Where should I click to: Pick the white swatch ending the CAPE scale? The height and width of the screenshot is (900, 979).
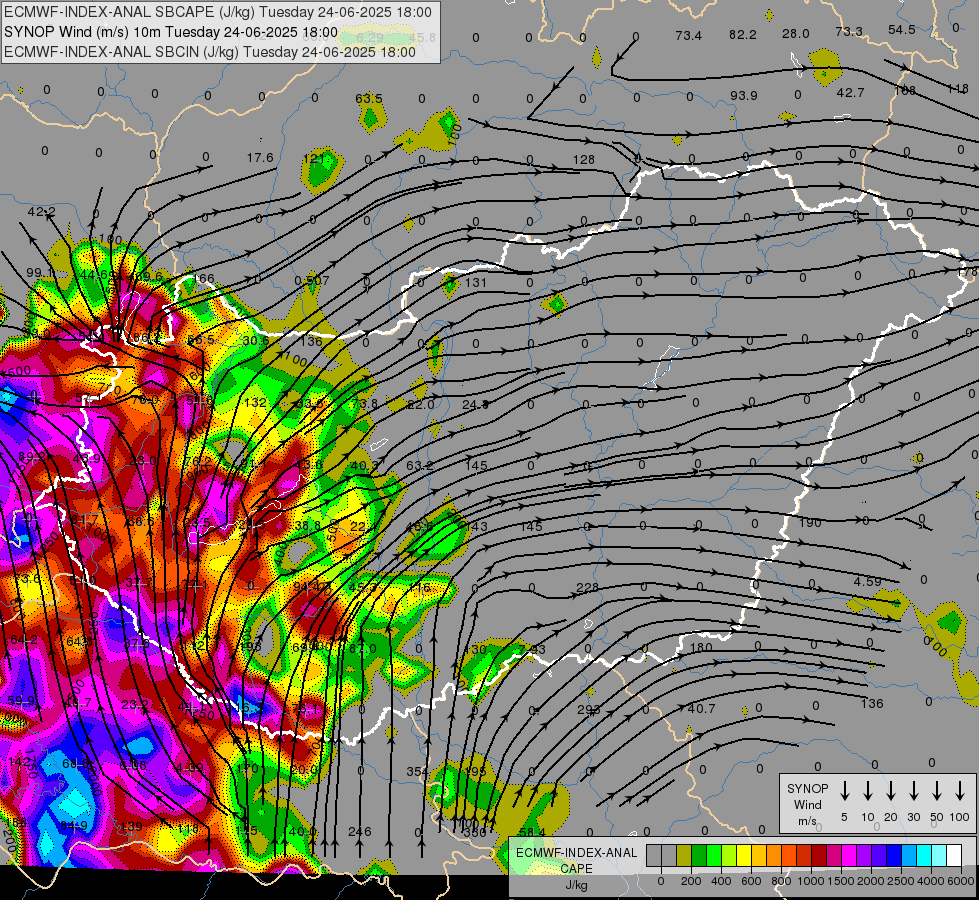pos(954,855)
